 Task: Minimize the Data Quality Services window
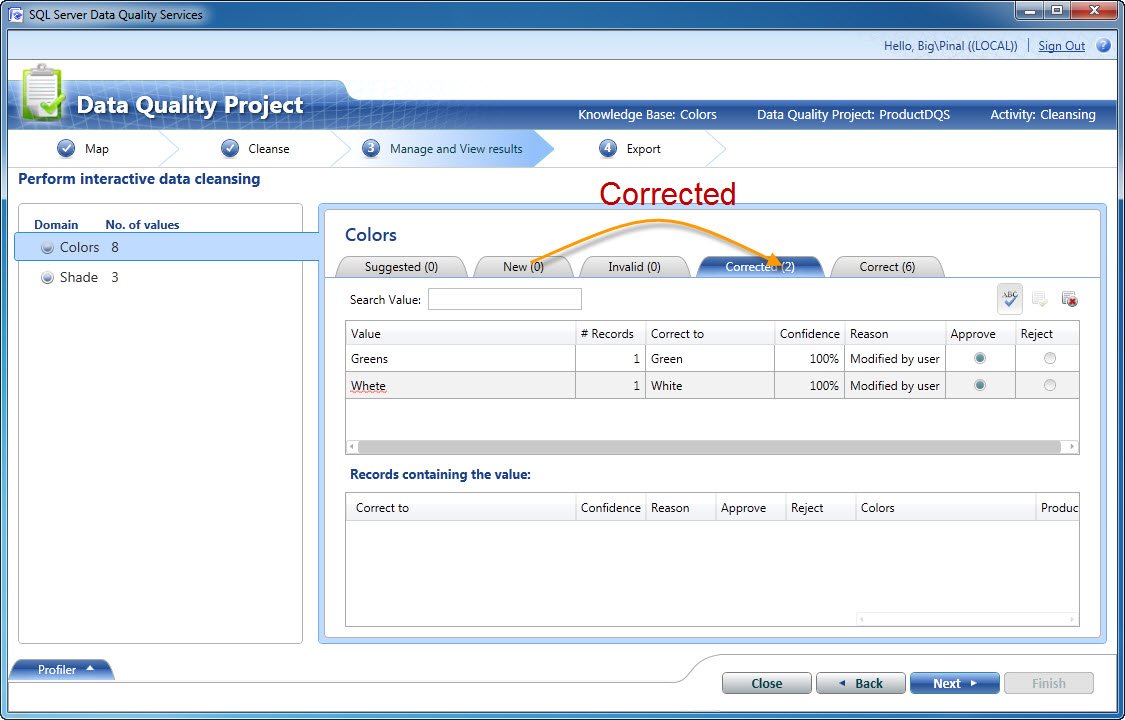point(1030,11)
